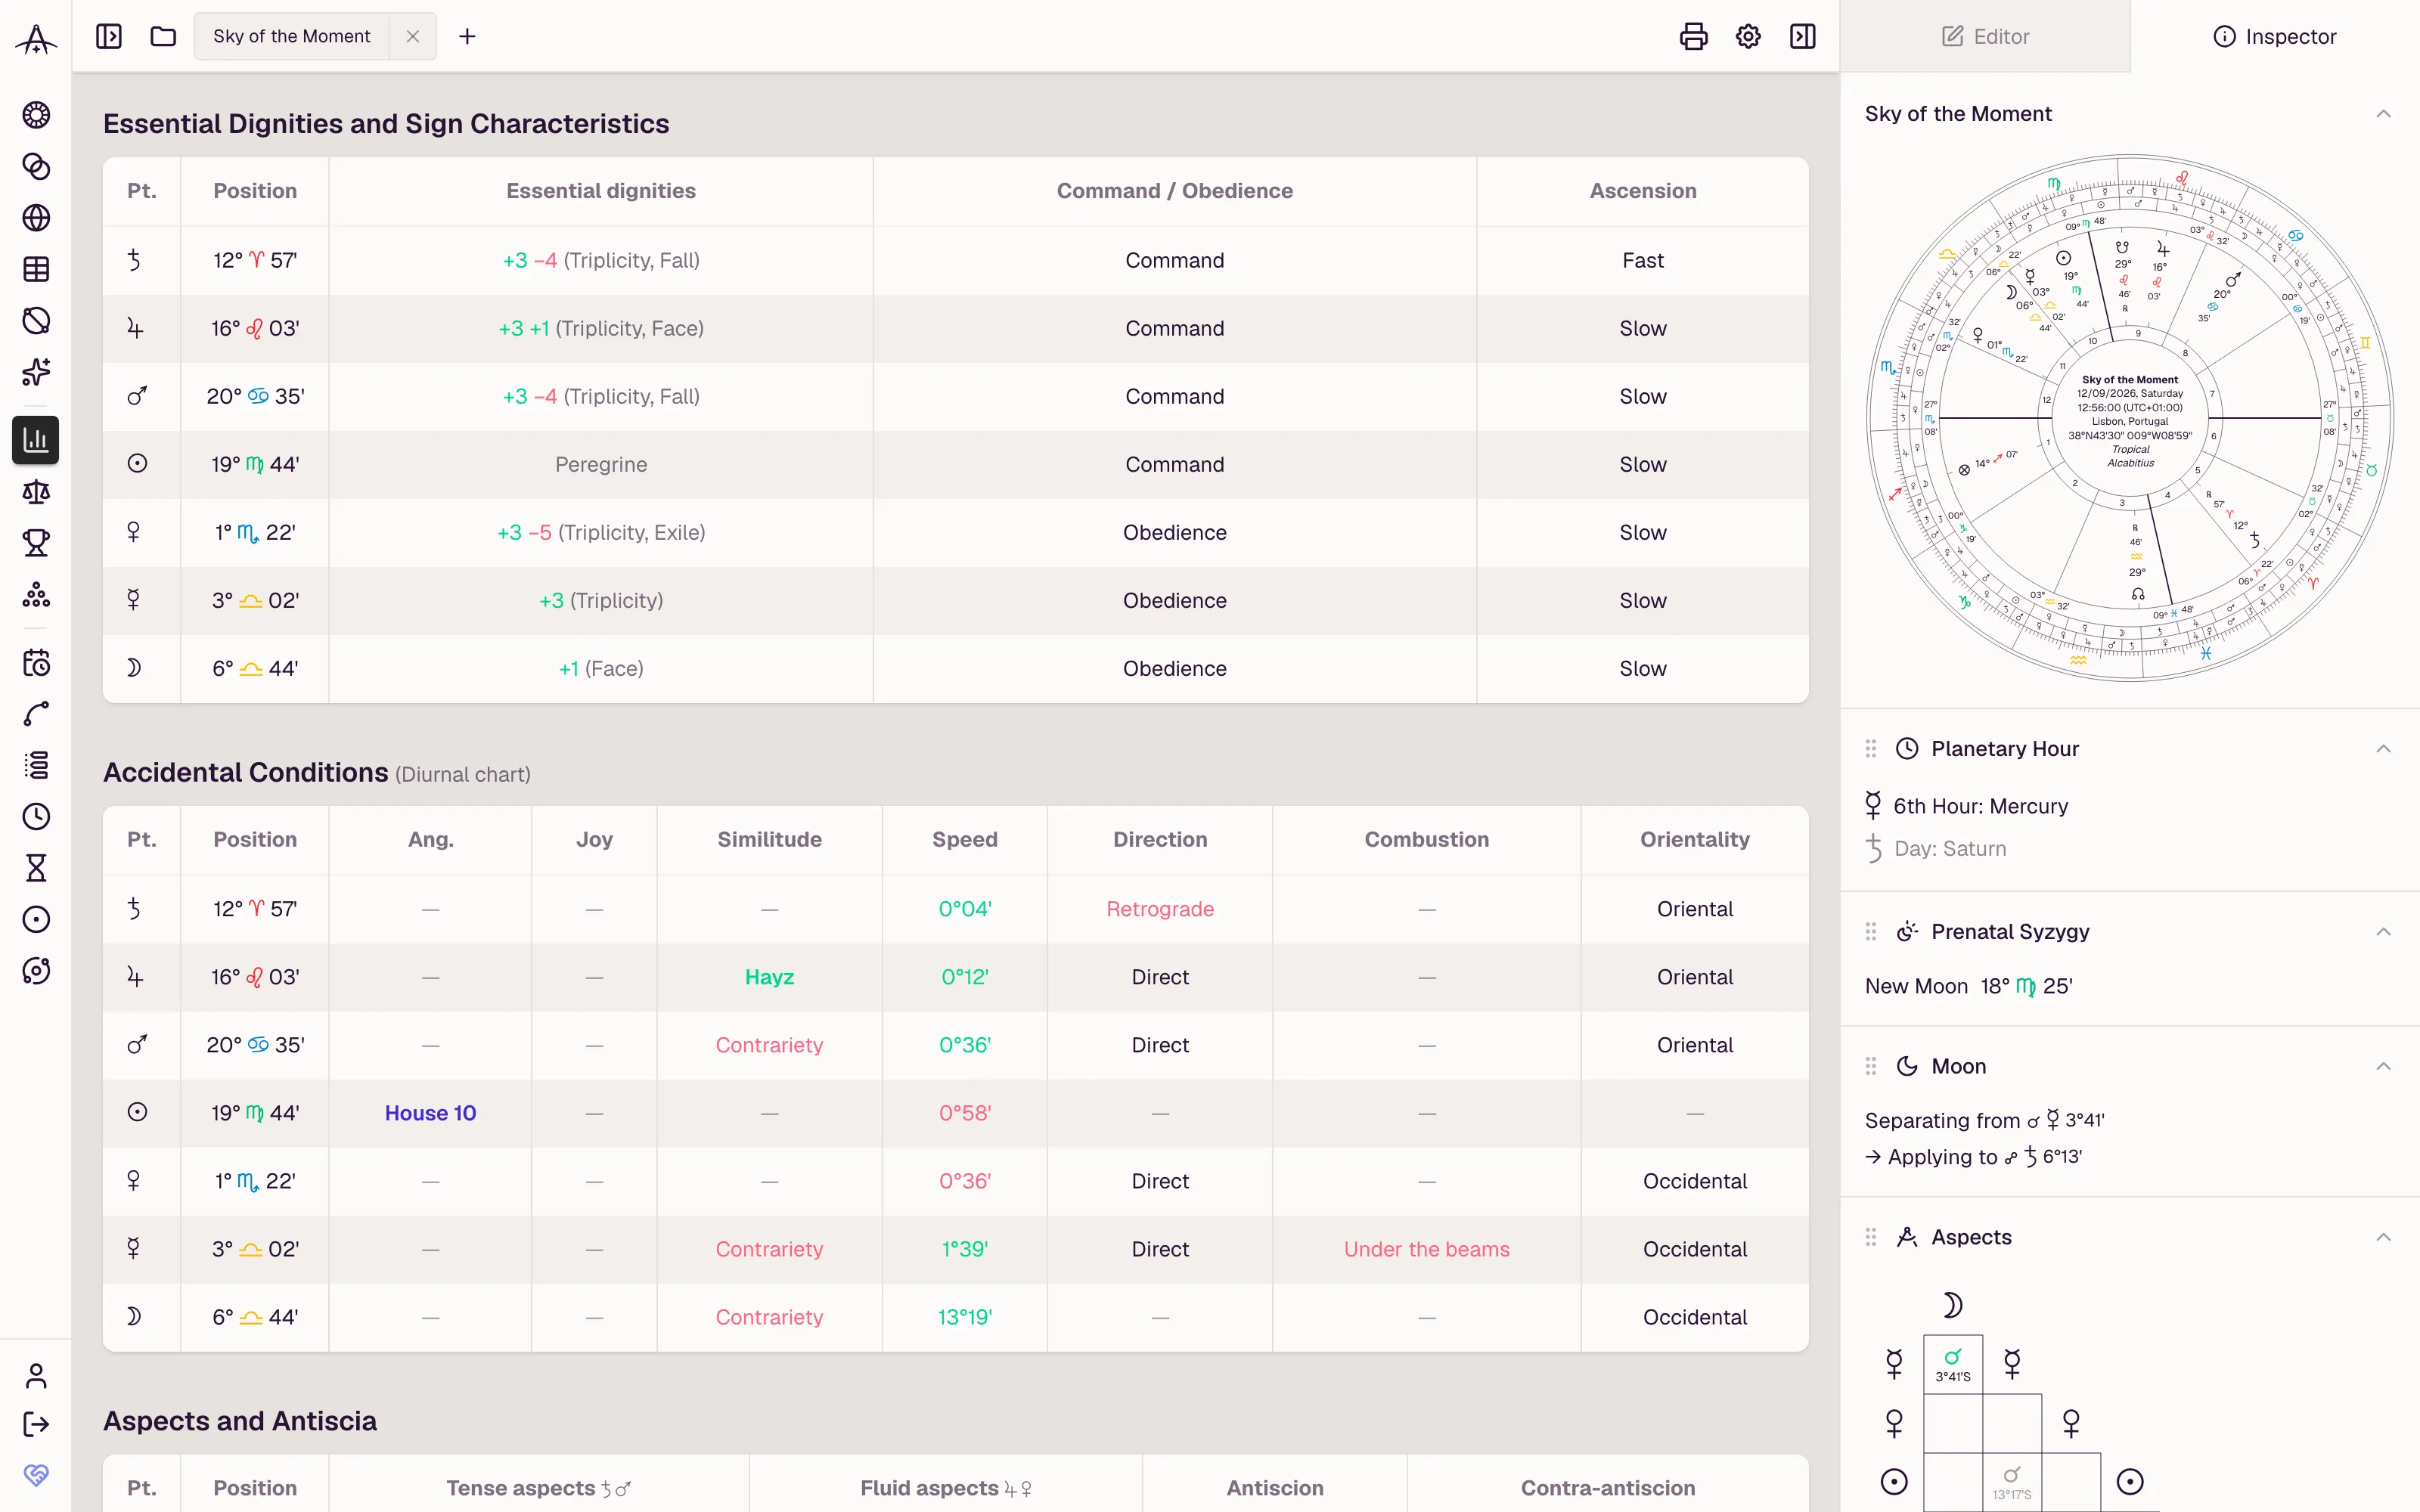Click the calendar clock icon in sidebar
The width and height of the screenshot is (2420, 1512).
pyautogui.click(x=36, y=663)
